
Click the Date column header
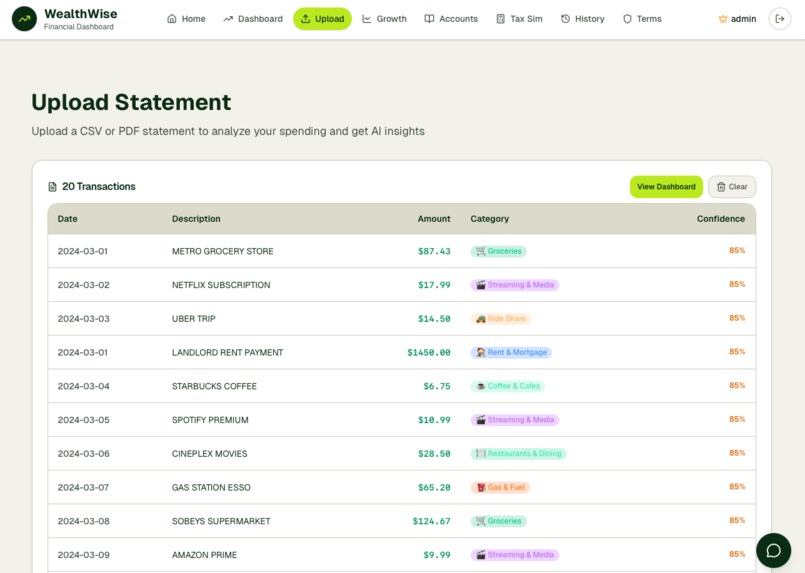point(67,219)
